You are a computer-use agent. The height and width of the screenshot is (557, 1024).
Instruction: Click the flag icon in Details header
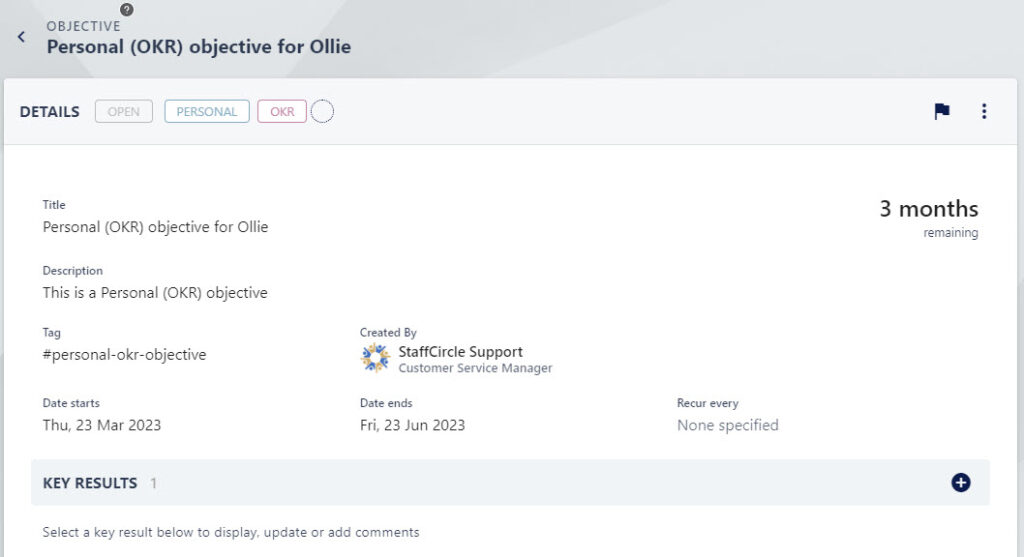pos(942,112)
